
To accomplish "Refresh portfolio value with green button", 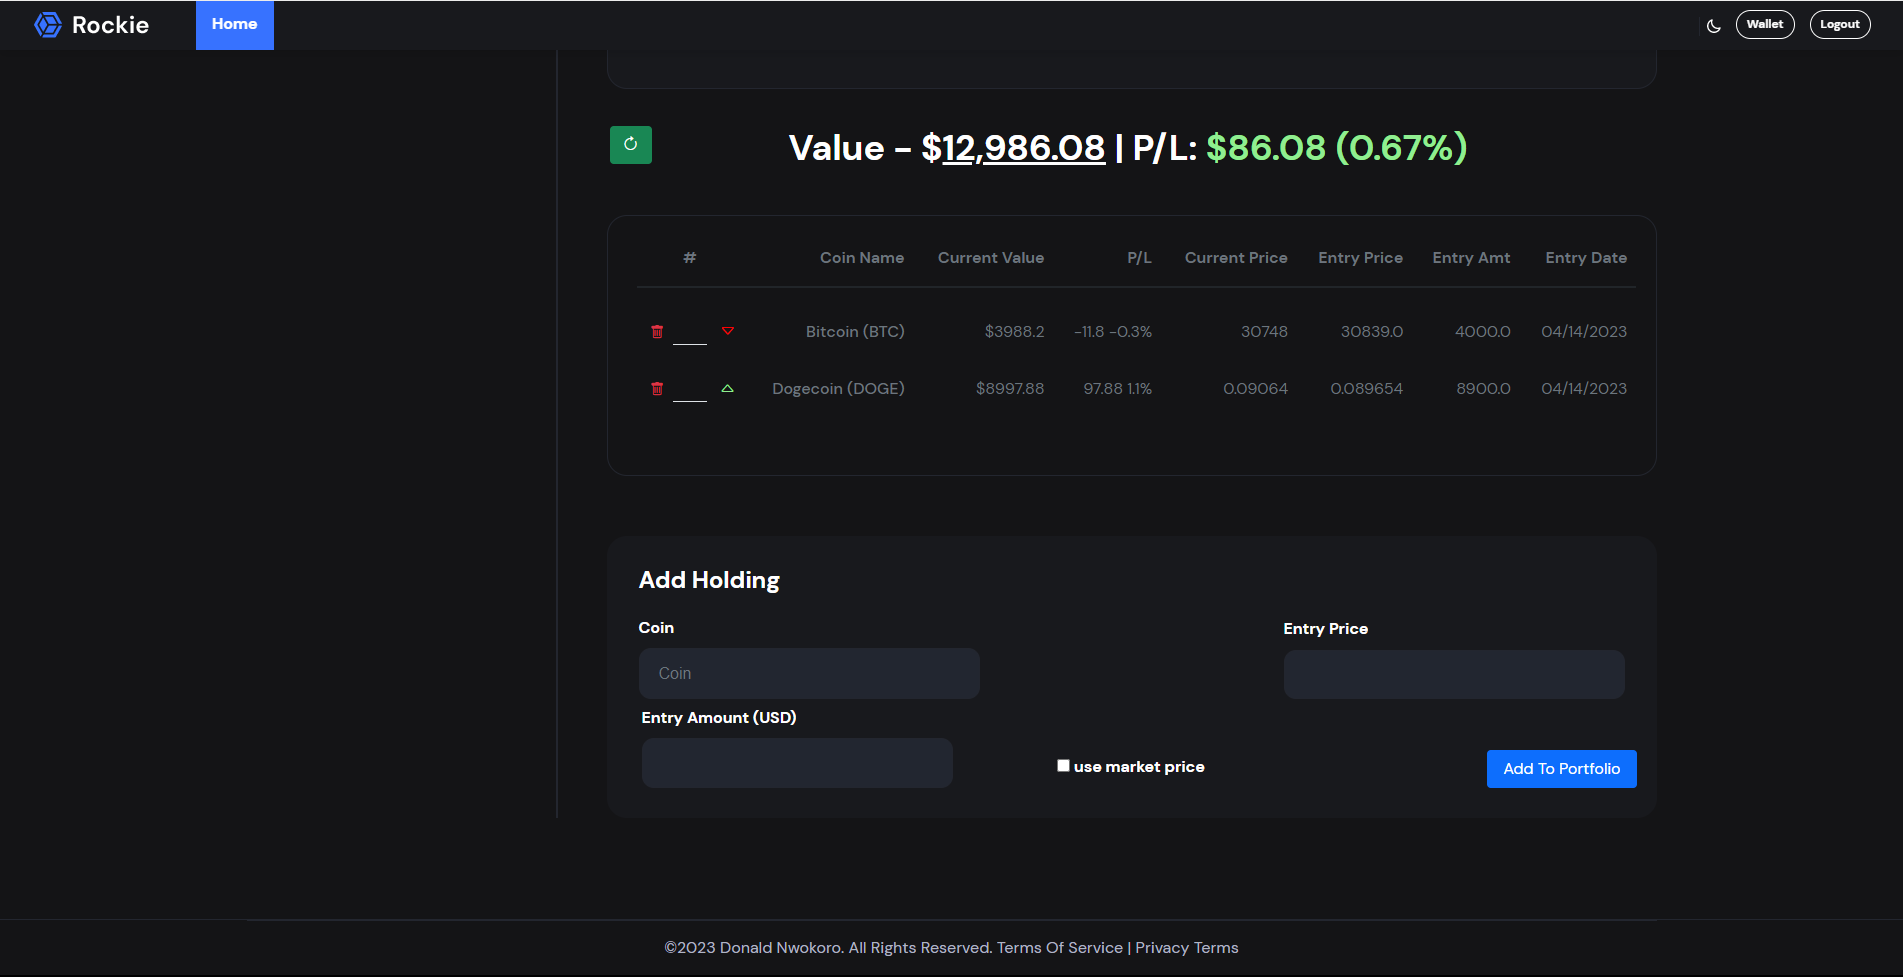I will click(631, 145).
